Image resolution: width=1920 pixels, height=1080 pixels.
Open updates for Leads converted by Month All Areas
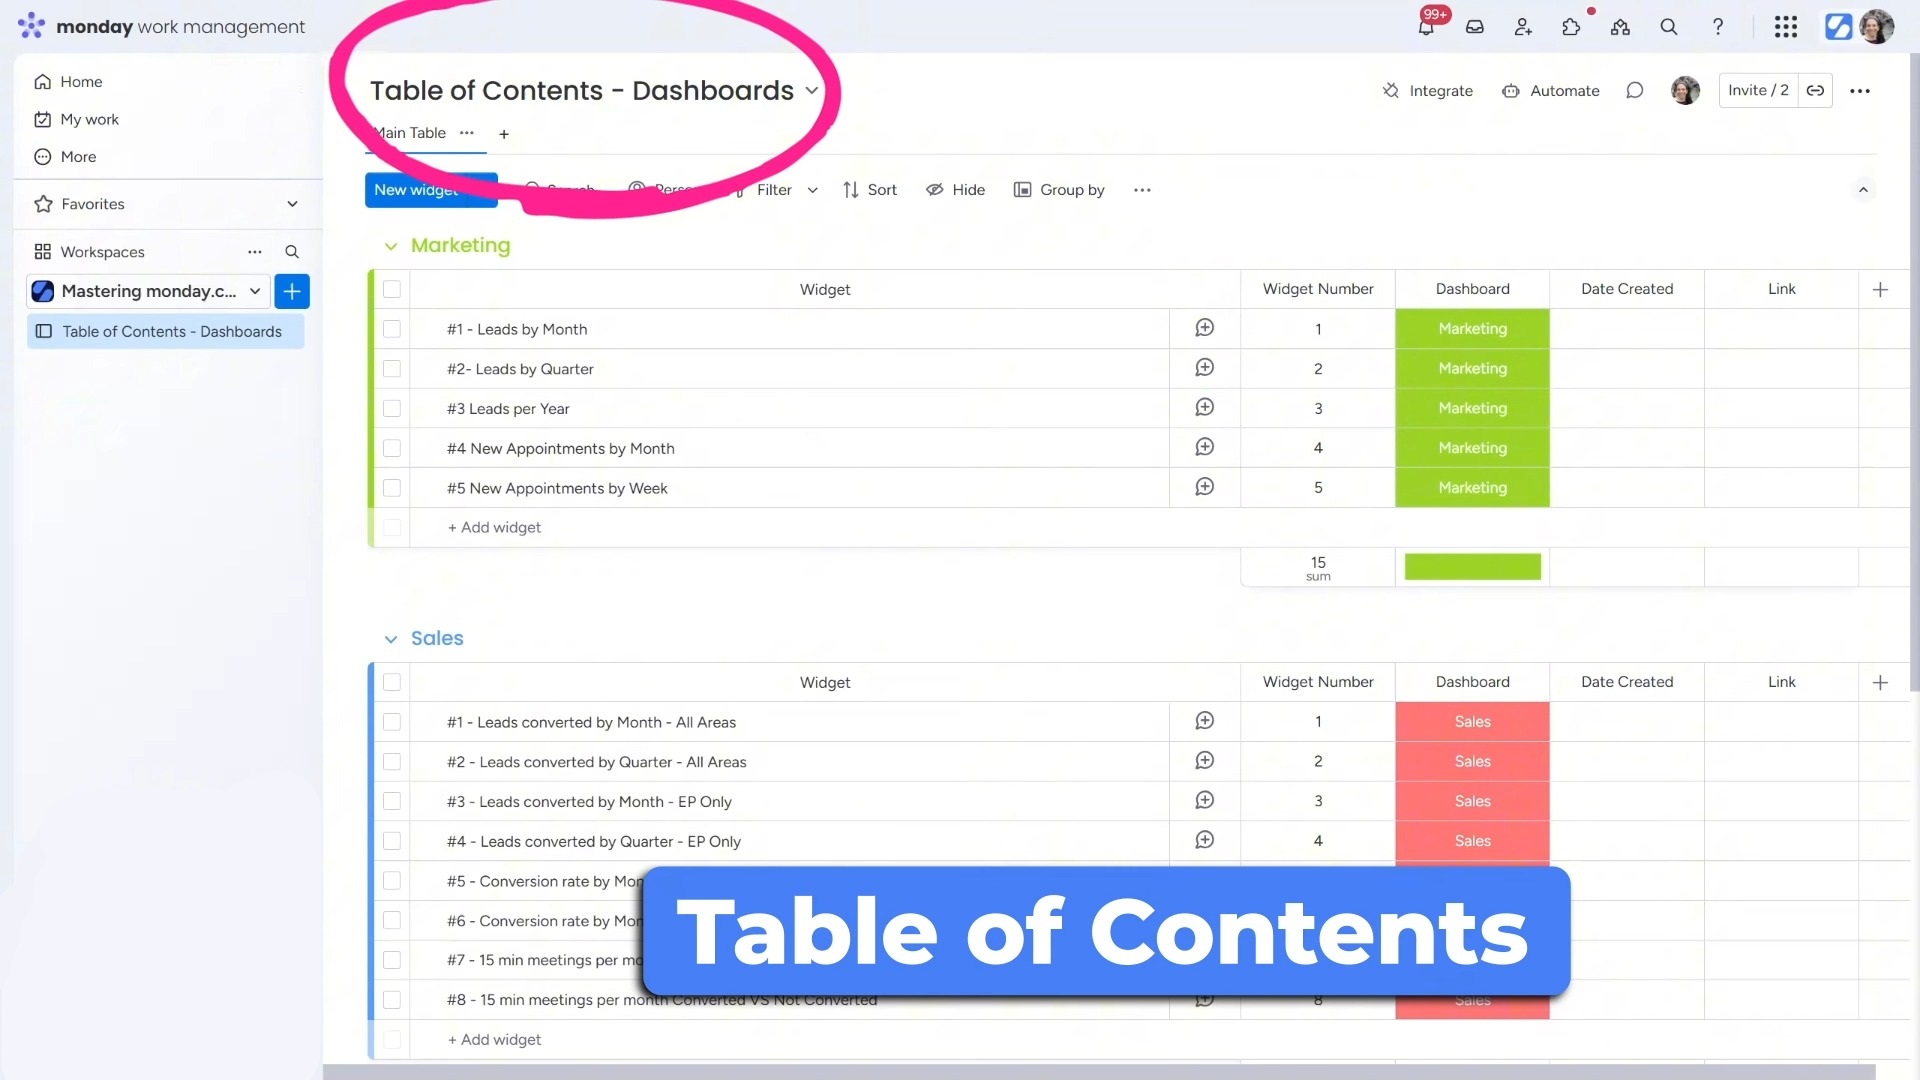click(x=1205, y=721)
